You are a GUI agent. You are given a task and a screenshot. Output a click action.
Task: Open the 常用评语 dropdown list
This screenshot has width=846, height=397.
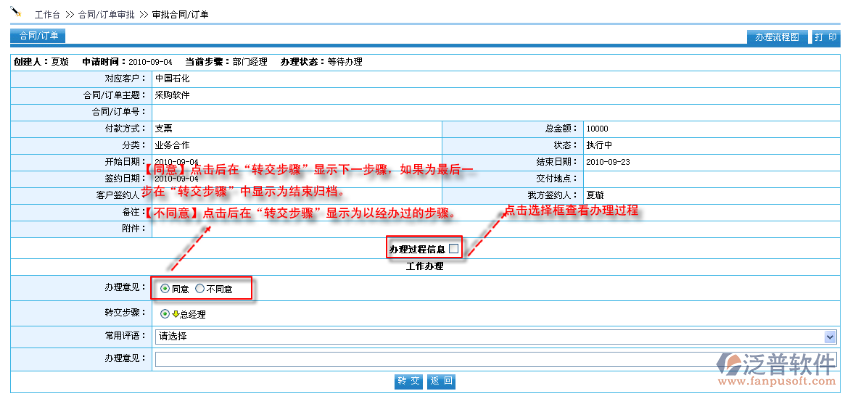click(495, 337)
